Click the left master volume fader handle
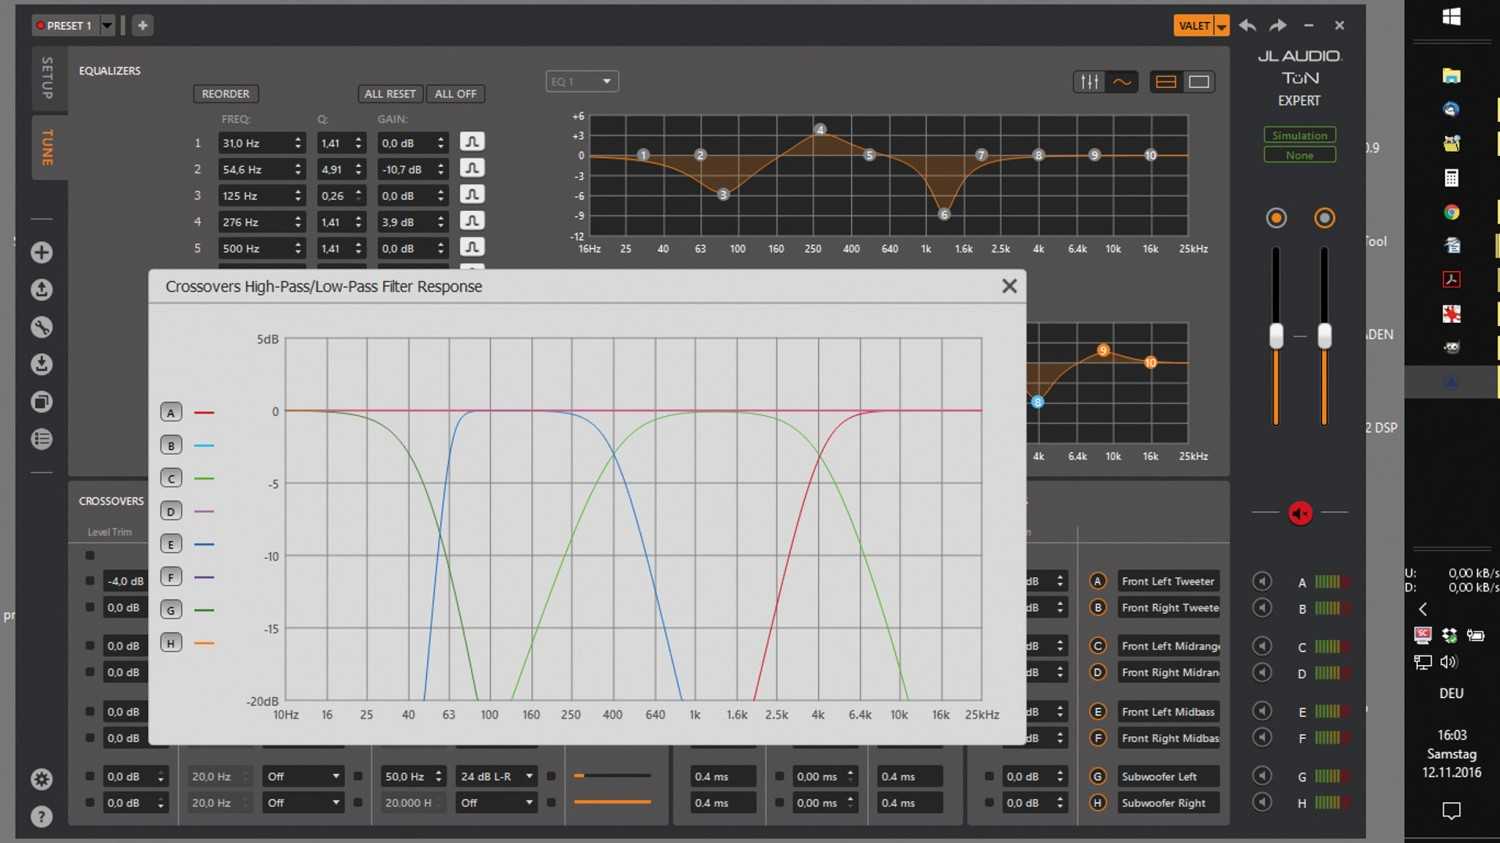1500x843 pixels. [x=1276, y=336]
